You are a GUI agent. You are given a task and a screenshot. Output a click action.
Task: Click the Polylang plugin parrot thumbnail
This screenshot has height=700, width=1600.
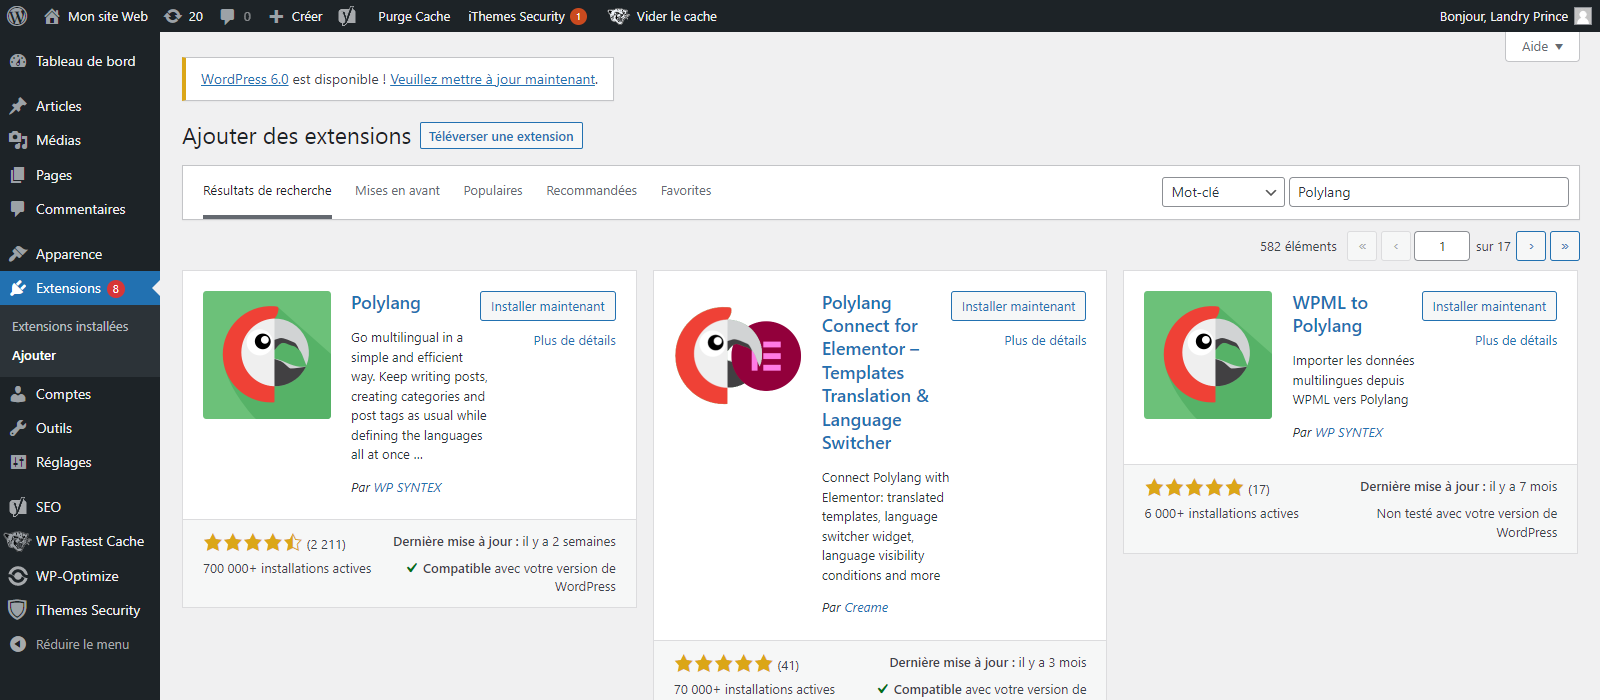point(267,355)
